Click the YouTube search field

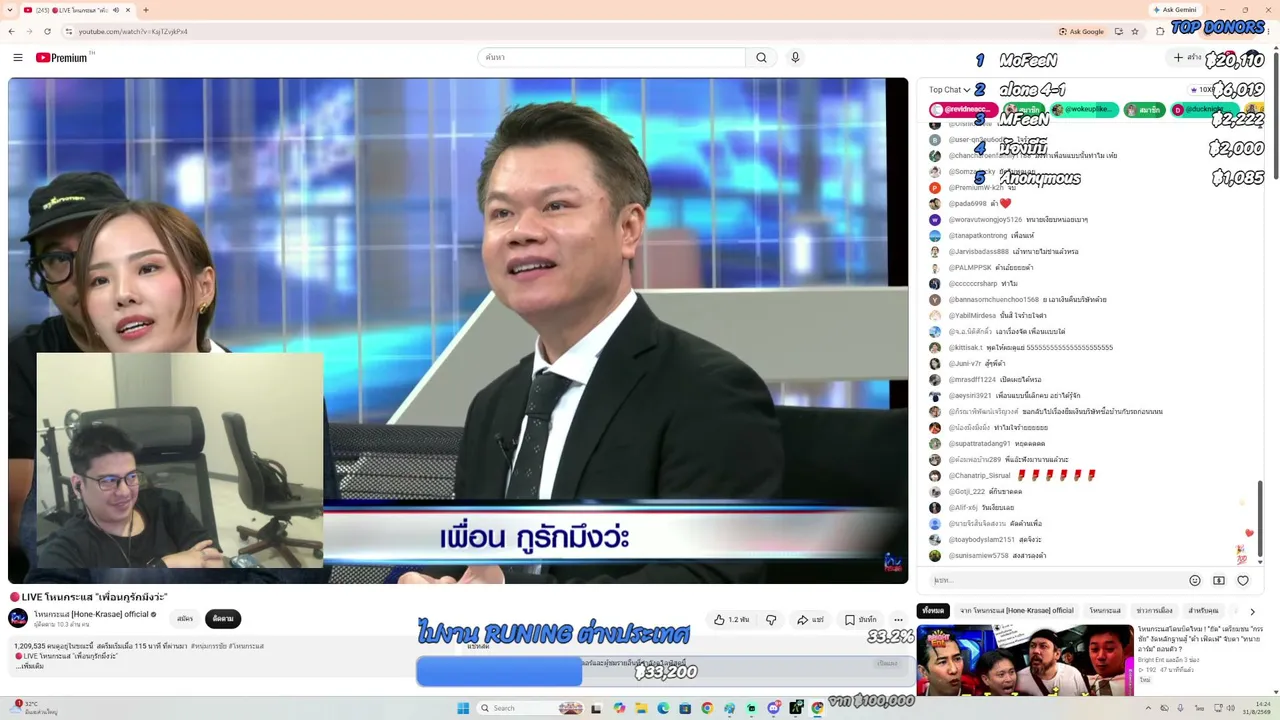coord(611,57)
